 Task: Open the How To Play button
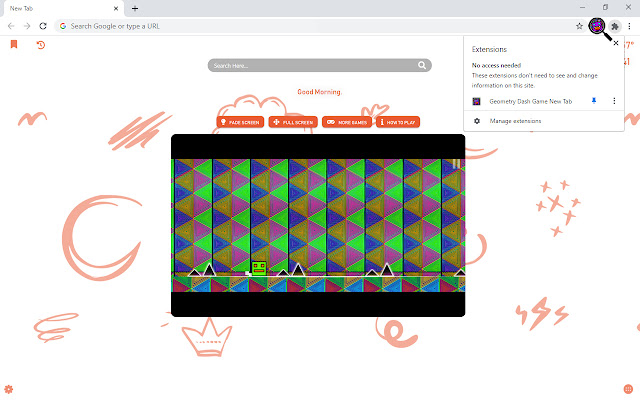[x=398, y=122]
